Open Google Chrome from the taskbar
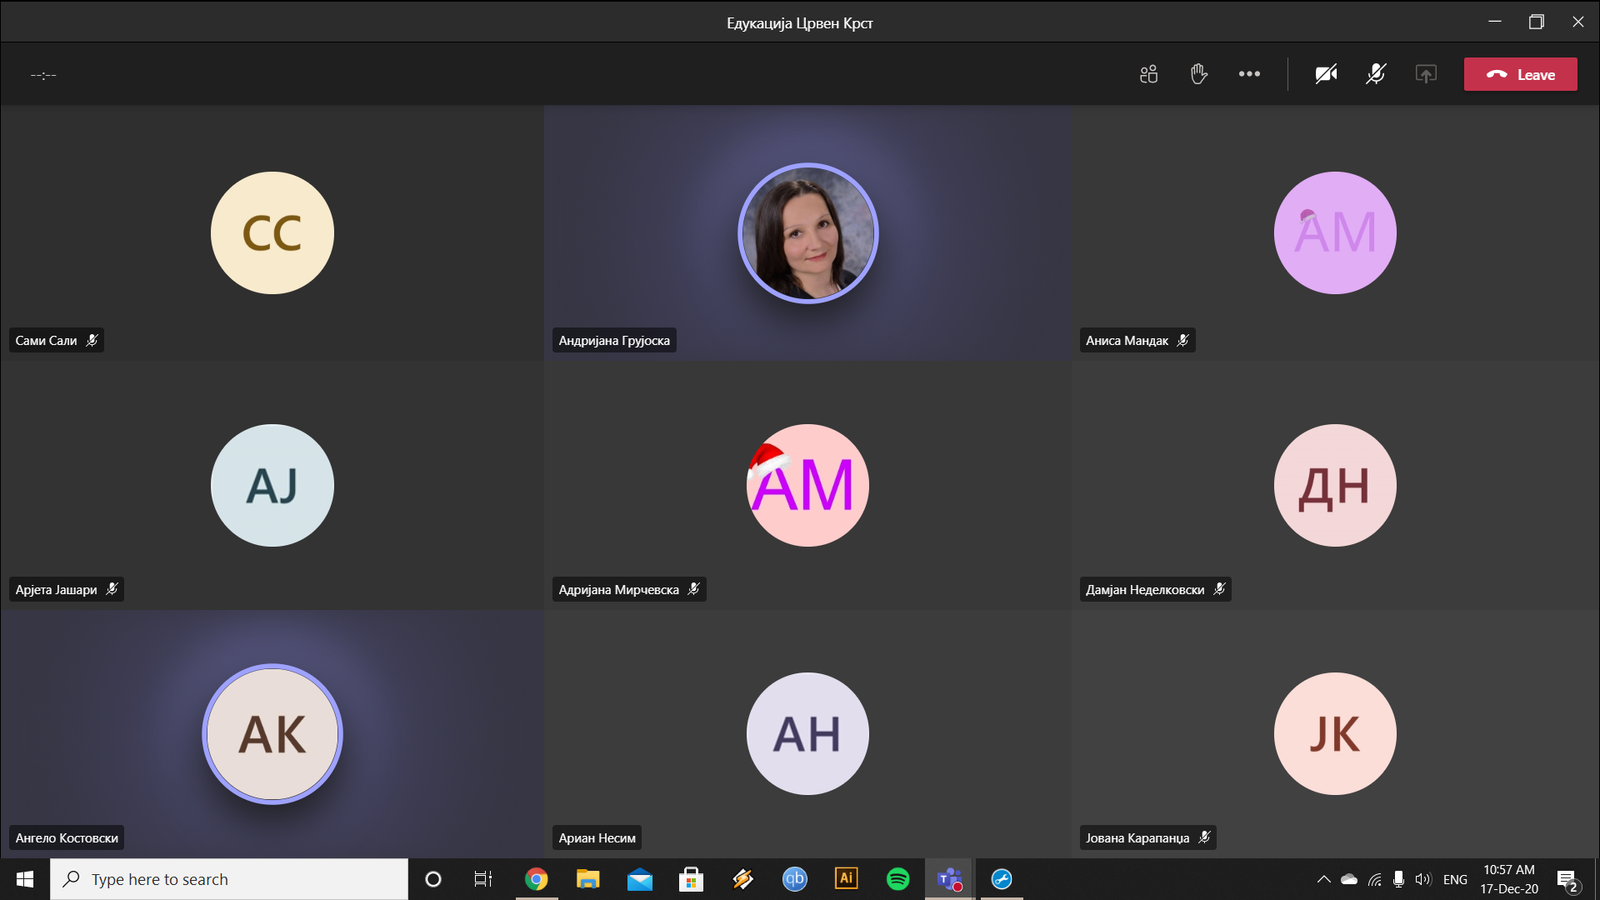Viewport: 1600px width, 900px height. pyautogui.click(x=537, y=879)
